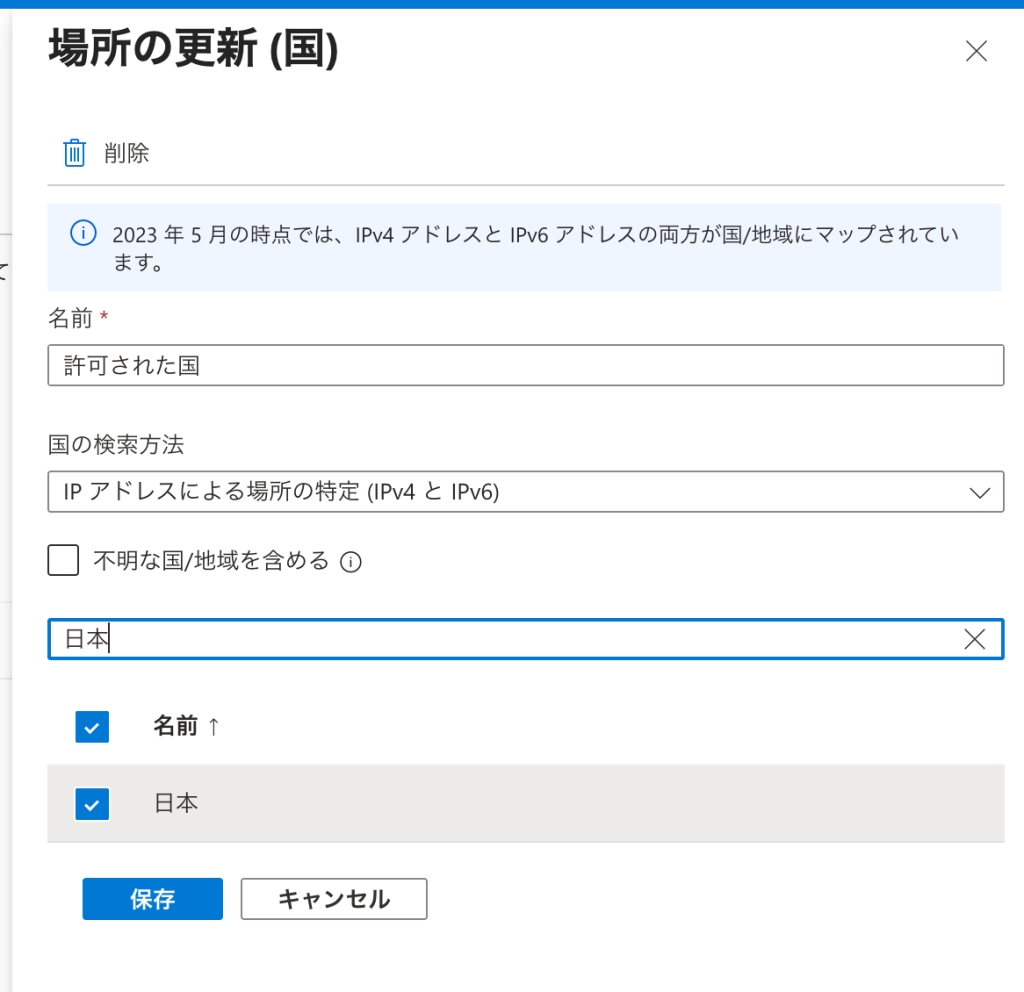The height and width of the screenshot is (992, 1024).
Task: Close the 場所の更新 (国) panel
Action: pos(976,52)
